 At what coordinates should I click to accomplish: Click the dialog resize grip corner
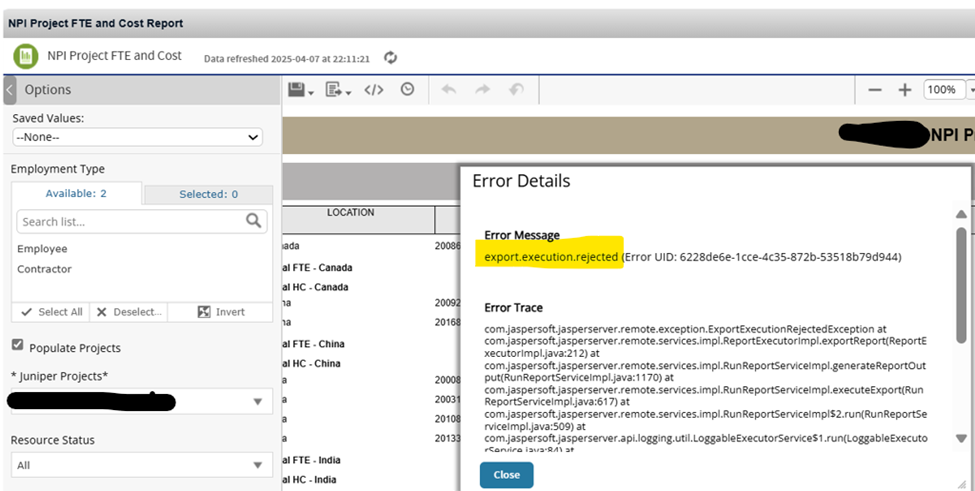pyautogui.click(x=962, y=484)
